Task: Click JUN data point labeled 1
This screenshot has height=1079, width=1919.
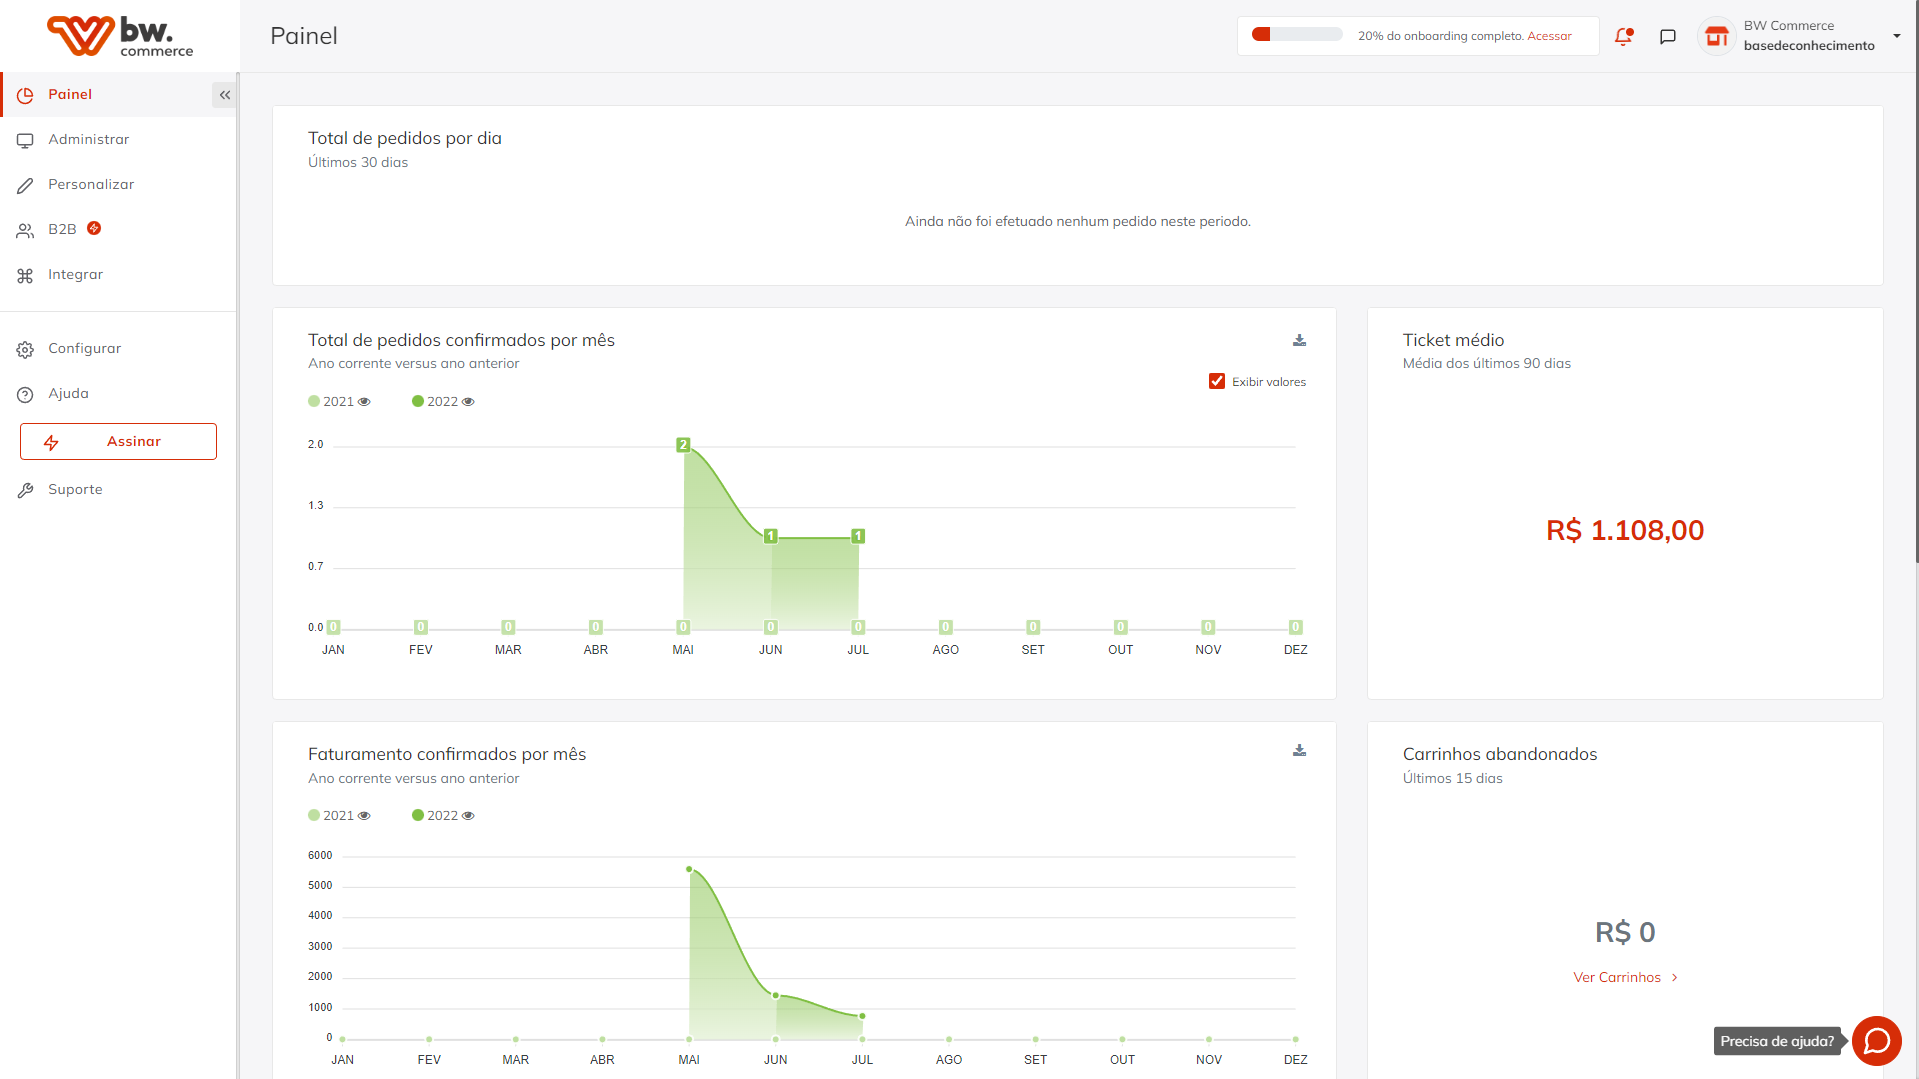Action: [771, 537]
